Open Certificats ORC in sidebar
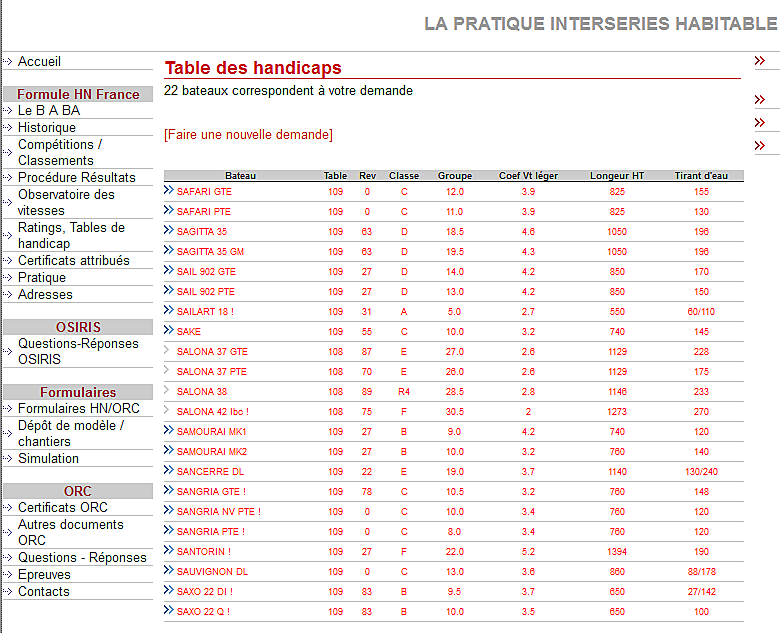The image size is (780, 633). pyautogui.click(x=62, y=508)
